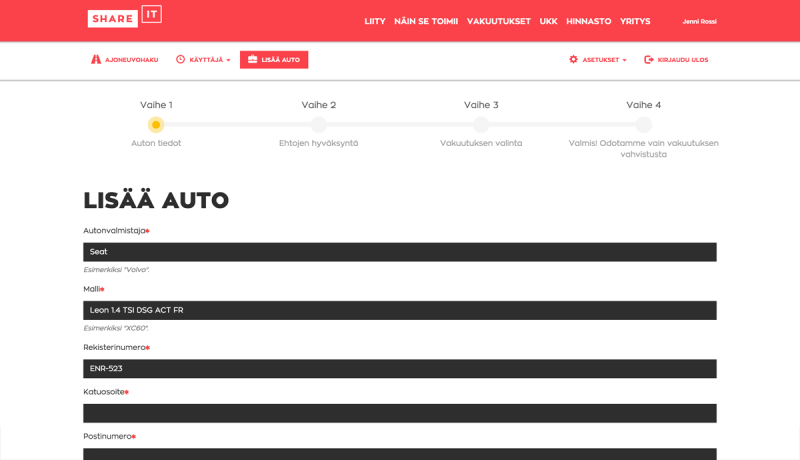
Task: Select the Vaihe 3 step circle
Action: tap(481, 124)
